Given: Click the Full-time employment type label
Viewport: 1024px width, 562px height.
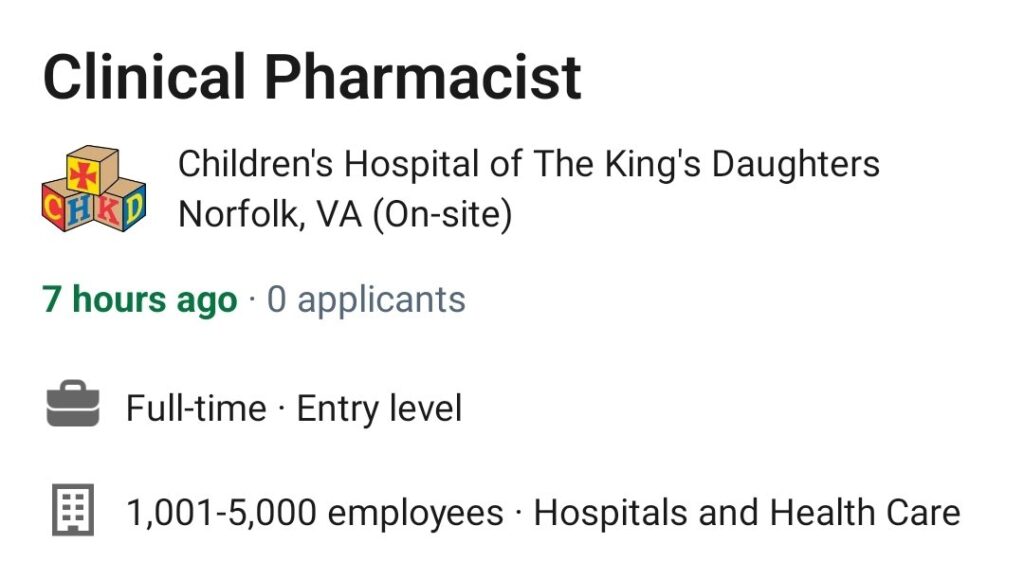Looking at the screenshot, I should (x=197, y=409).
